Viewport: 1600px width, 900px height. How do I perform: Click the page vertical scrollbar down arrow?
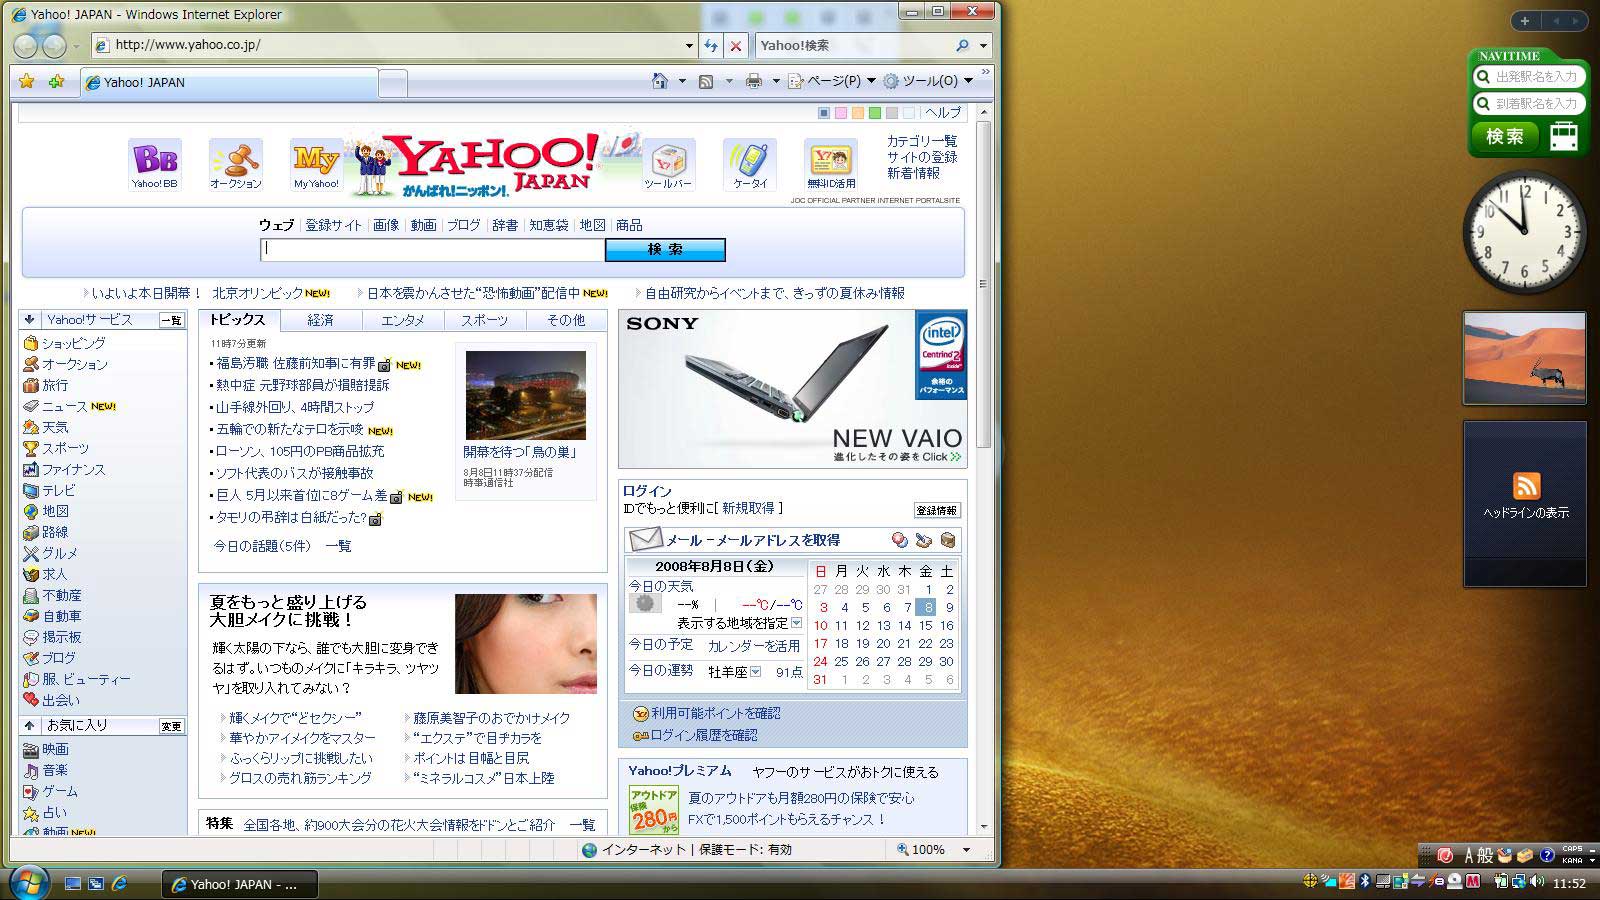click(x=984, y=827)
